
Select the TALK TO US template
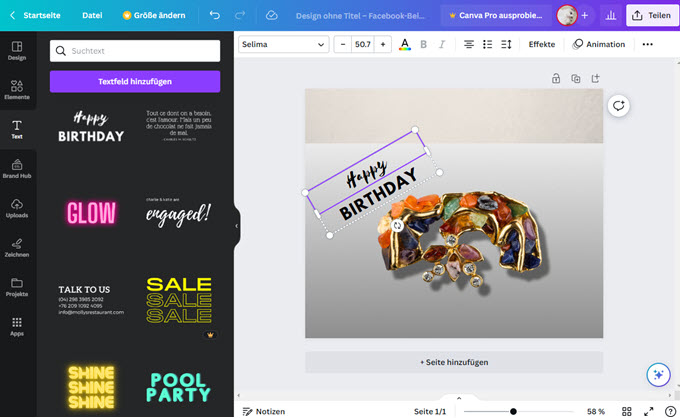click(x=91, y=299)
